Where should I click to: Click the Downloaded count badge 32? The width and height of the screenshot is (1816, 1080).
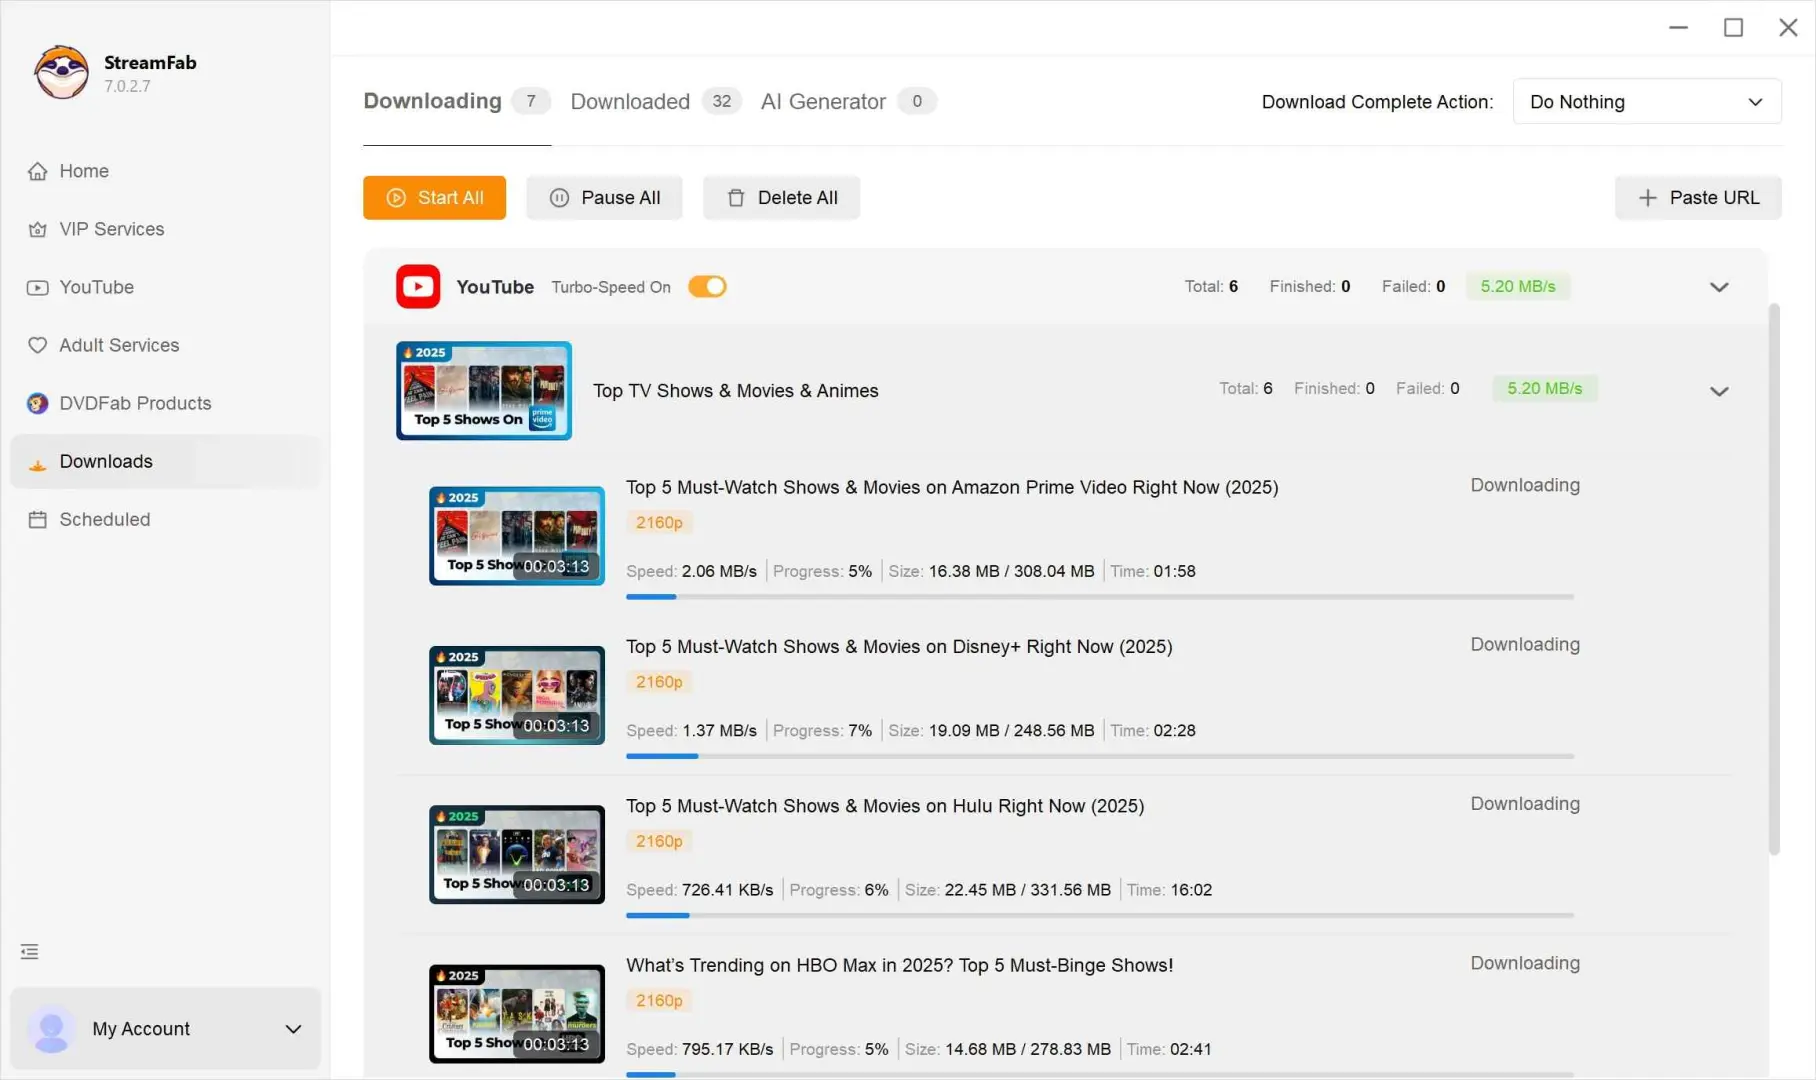722,101
